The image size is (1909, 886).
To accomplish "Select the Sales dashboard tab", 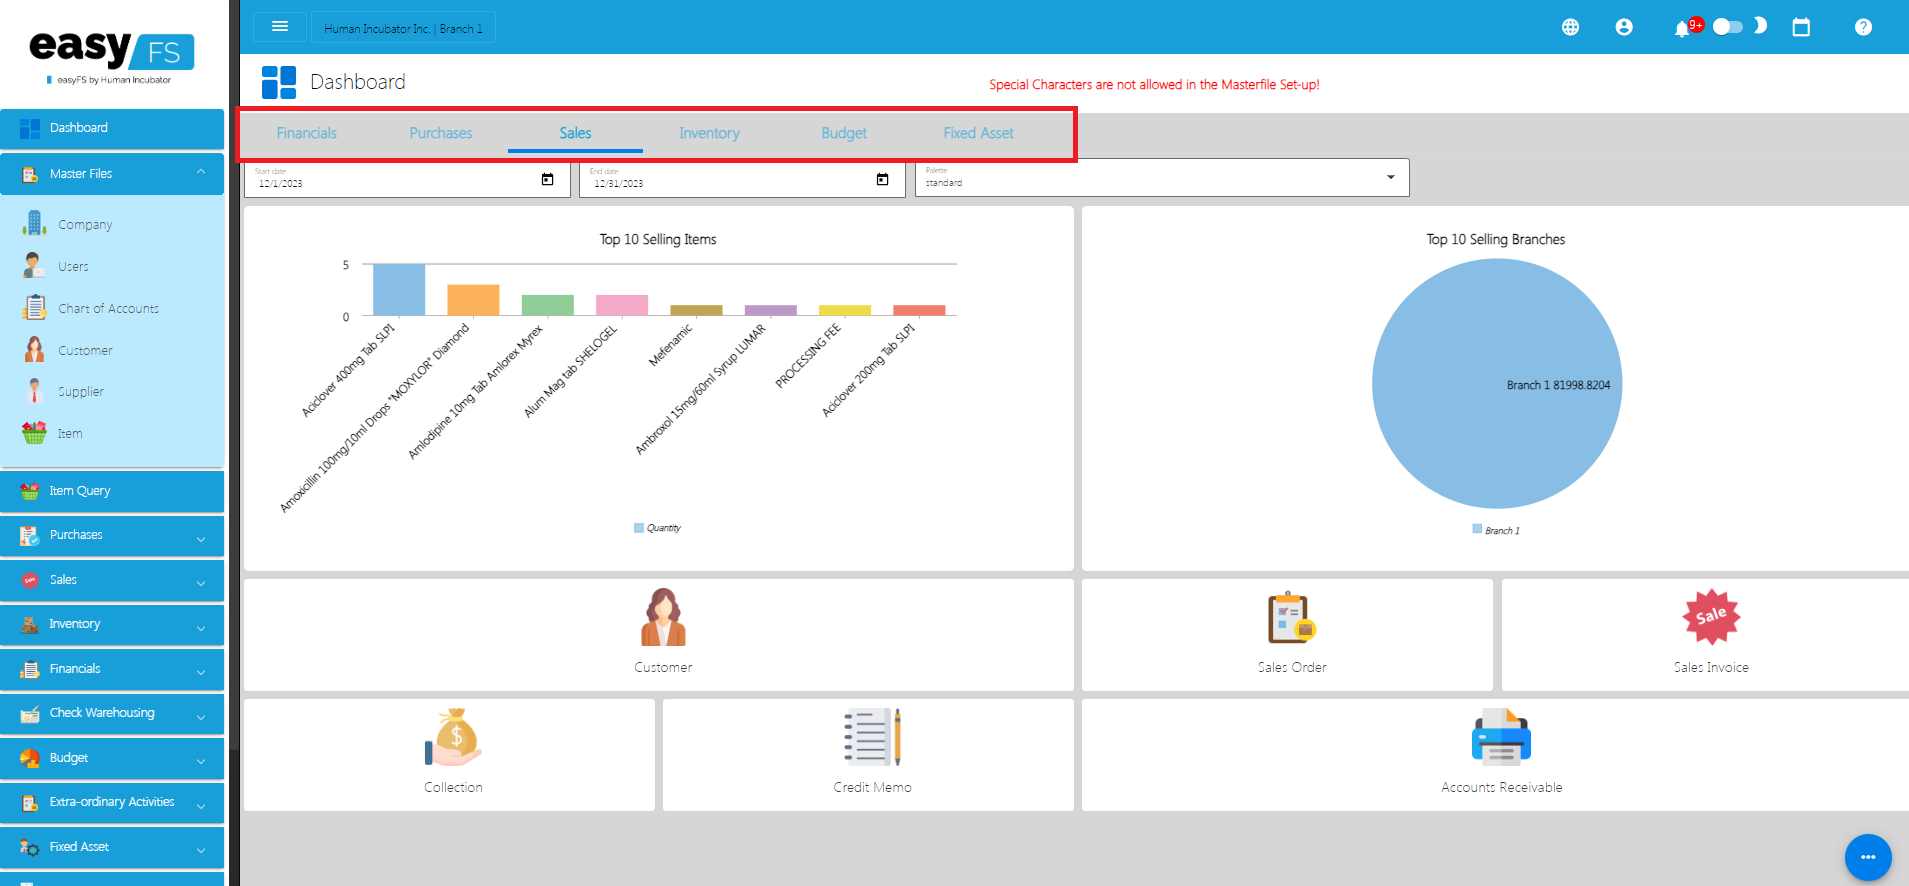I will pos(575,133).
